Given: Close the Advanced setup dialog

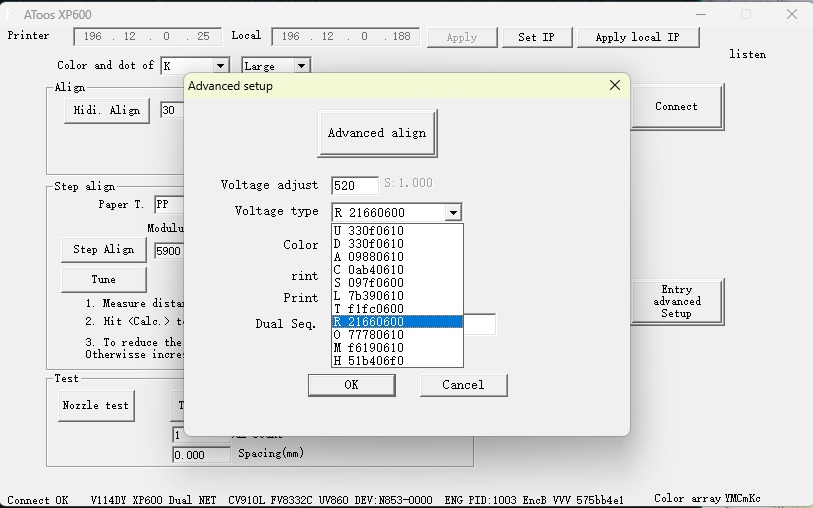Looking at the screenshot, I should coord(615,85).
